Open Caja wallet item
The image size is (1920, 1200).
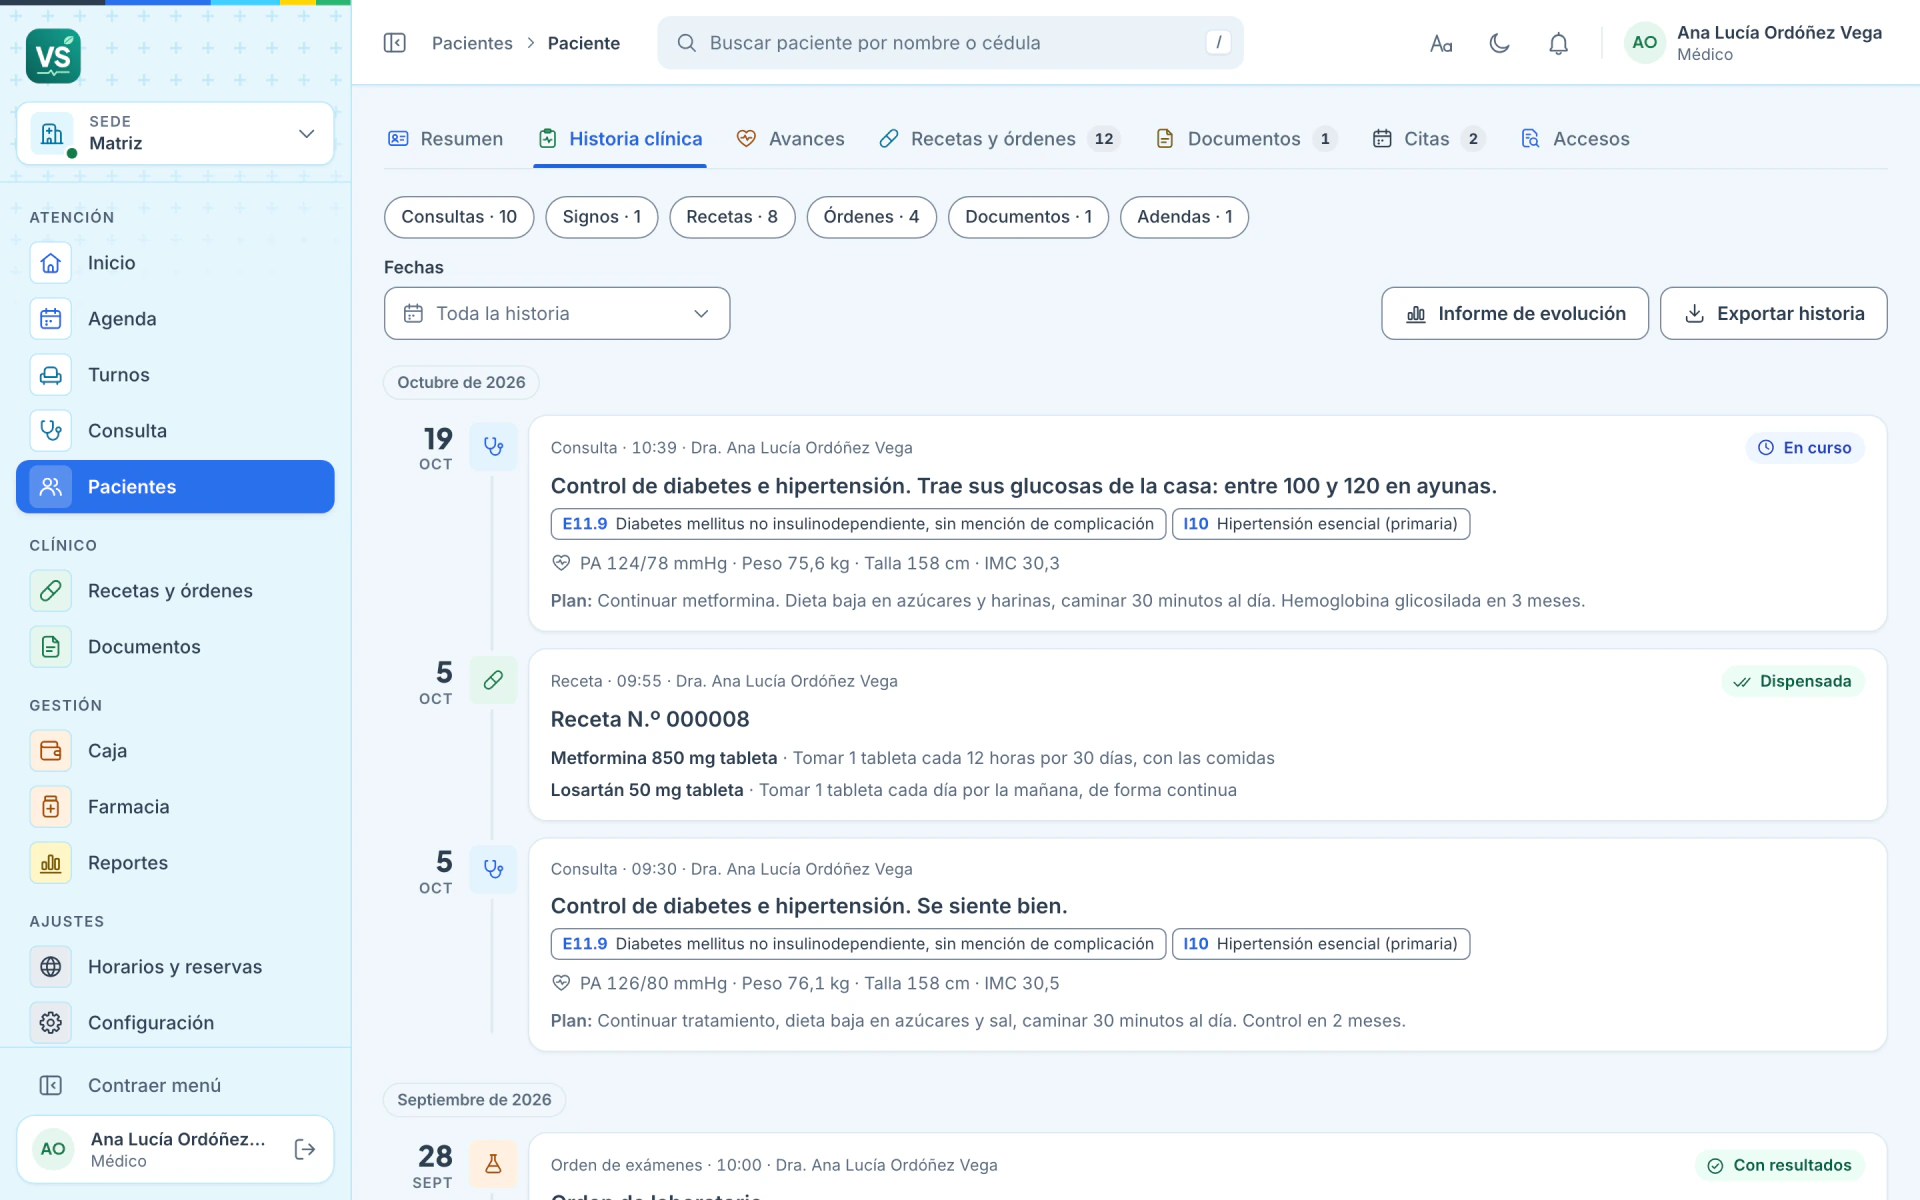pos(175,751)
